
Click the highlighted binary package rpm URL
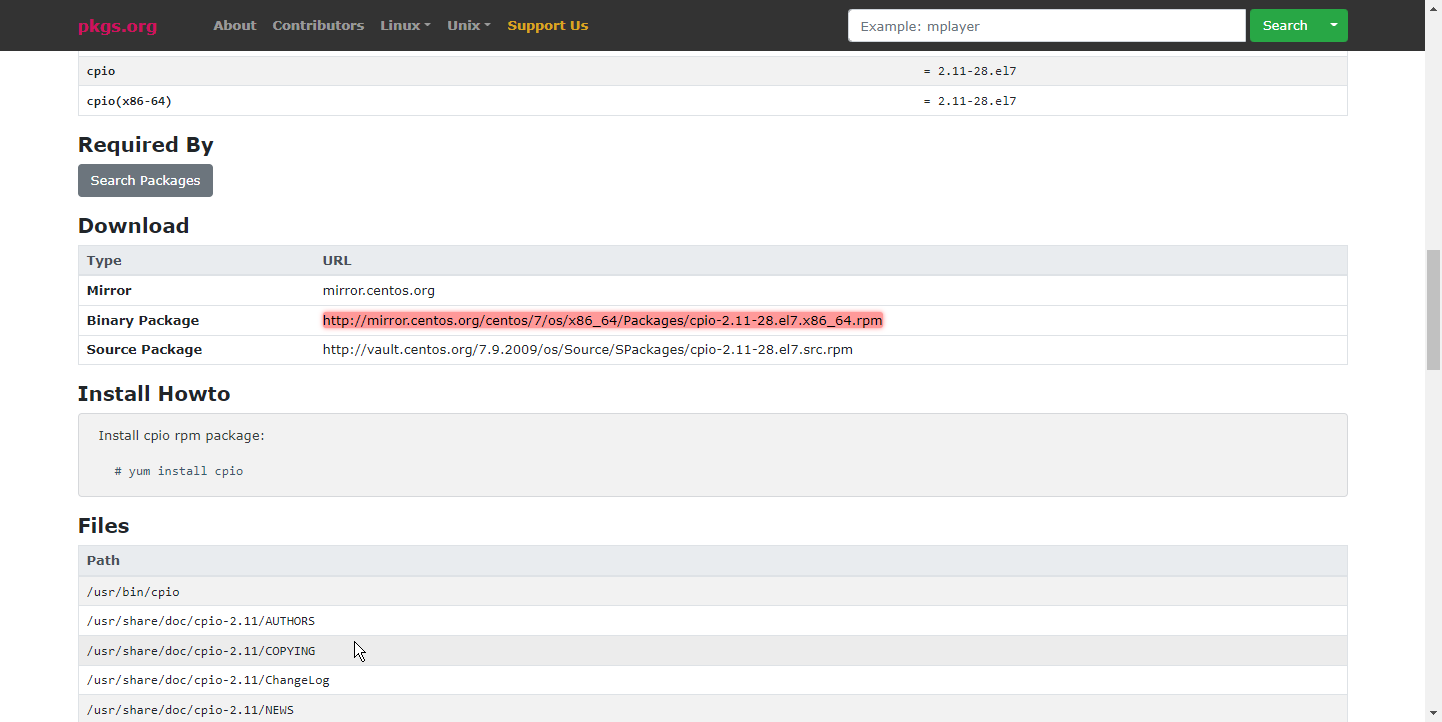602,321
